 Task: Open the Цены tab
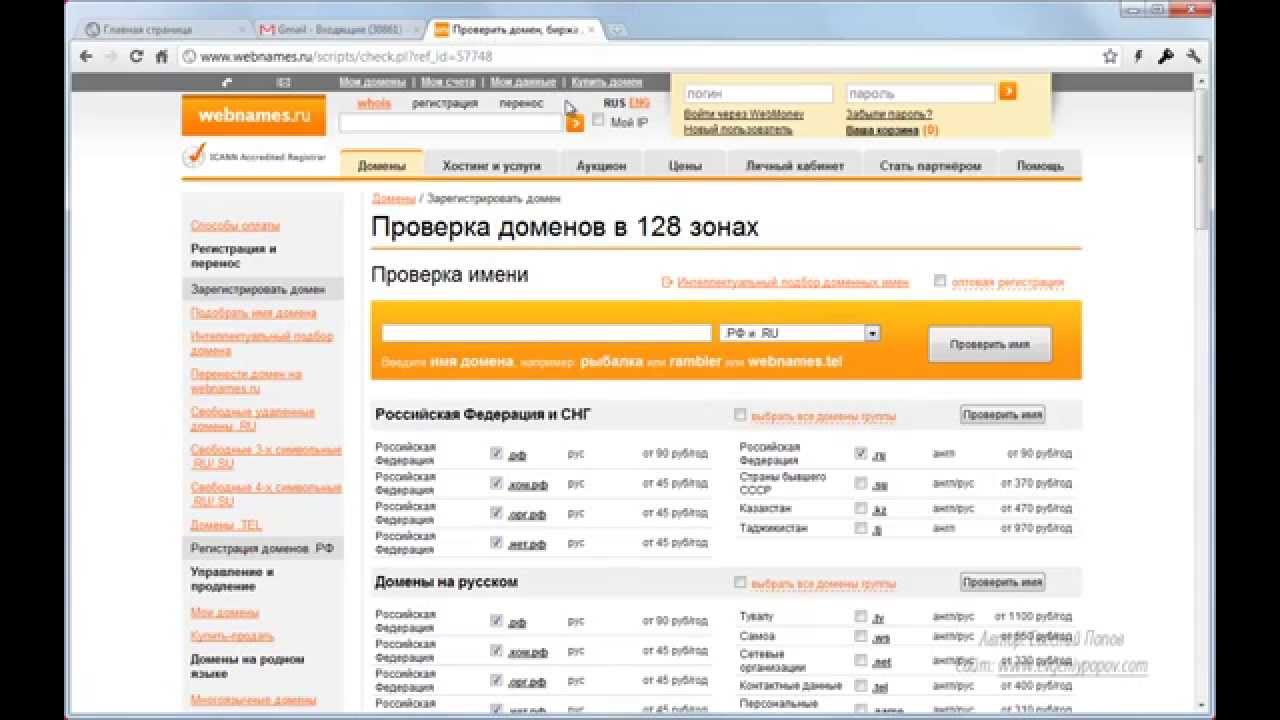[685, 166]
